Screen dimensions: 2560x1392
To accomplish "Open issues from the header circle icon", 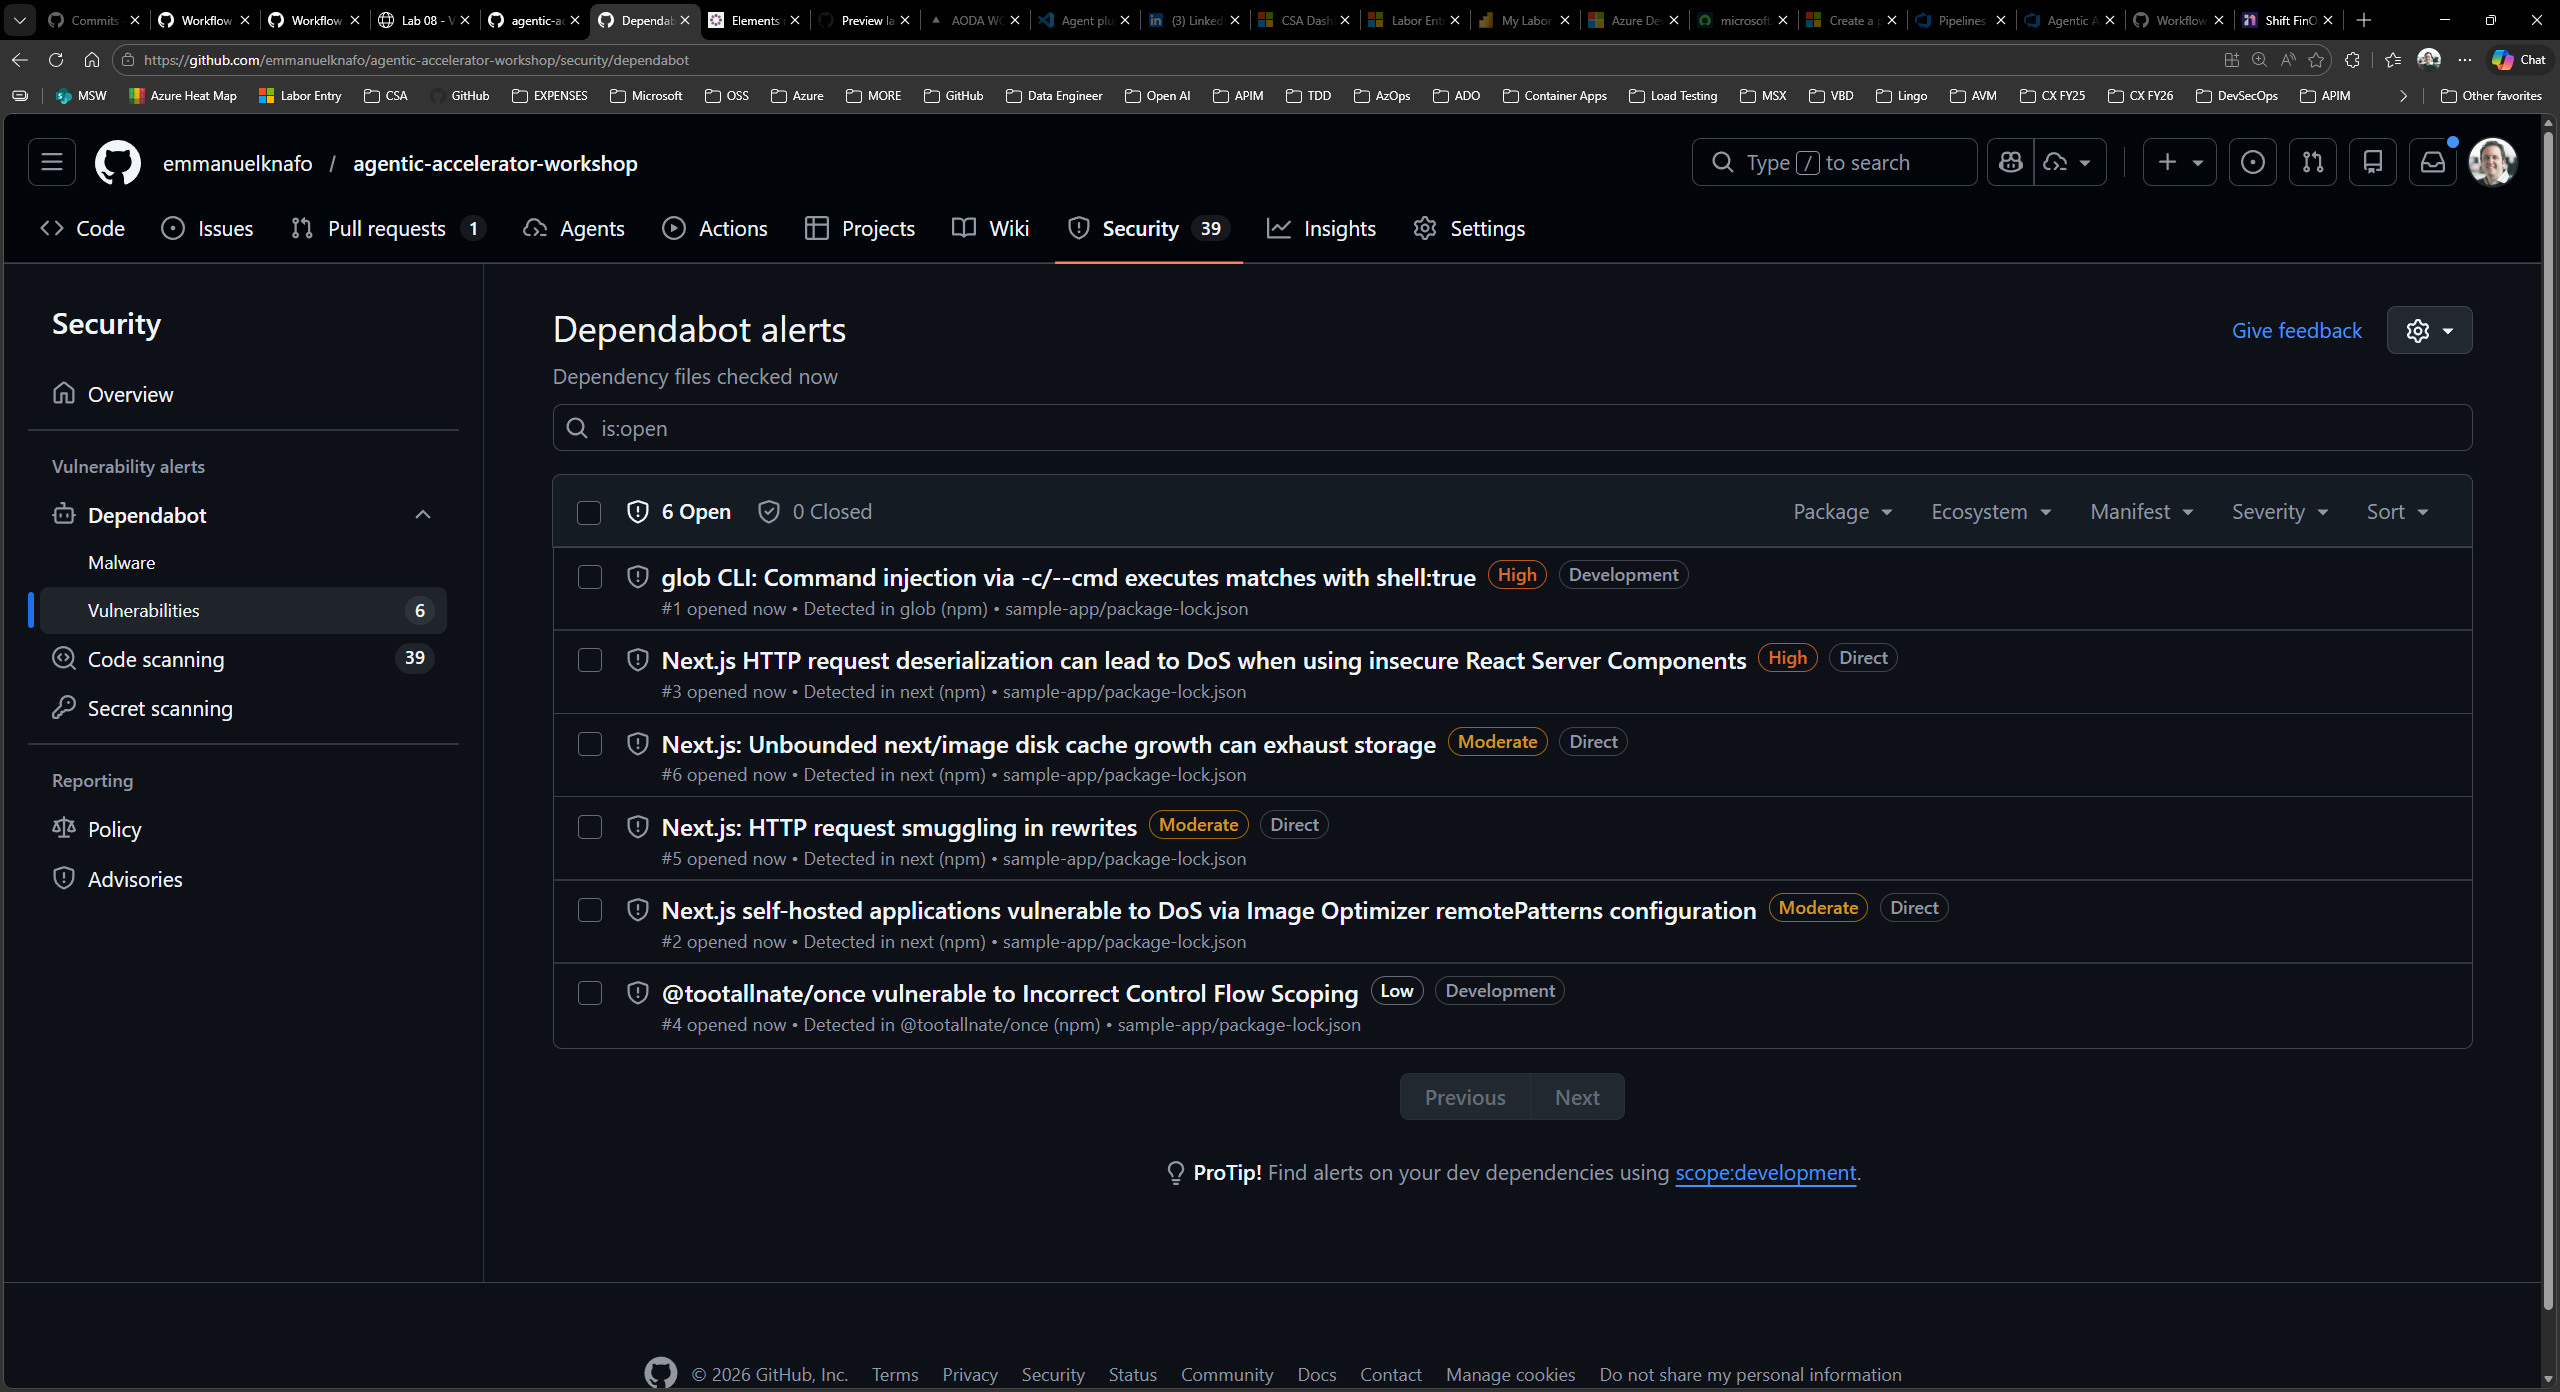I will tap(2253, 162).
